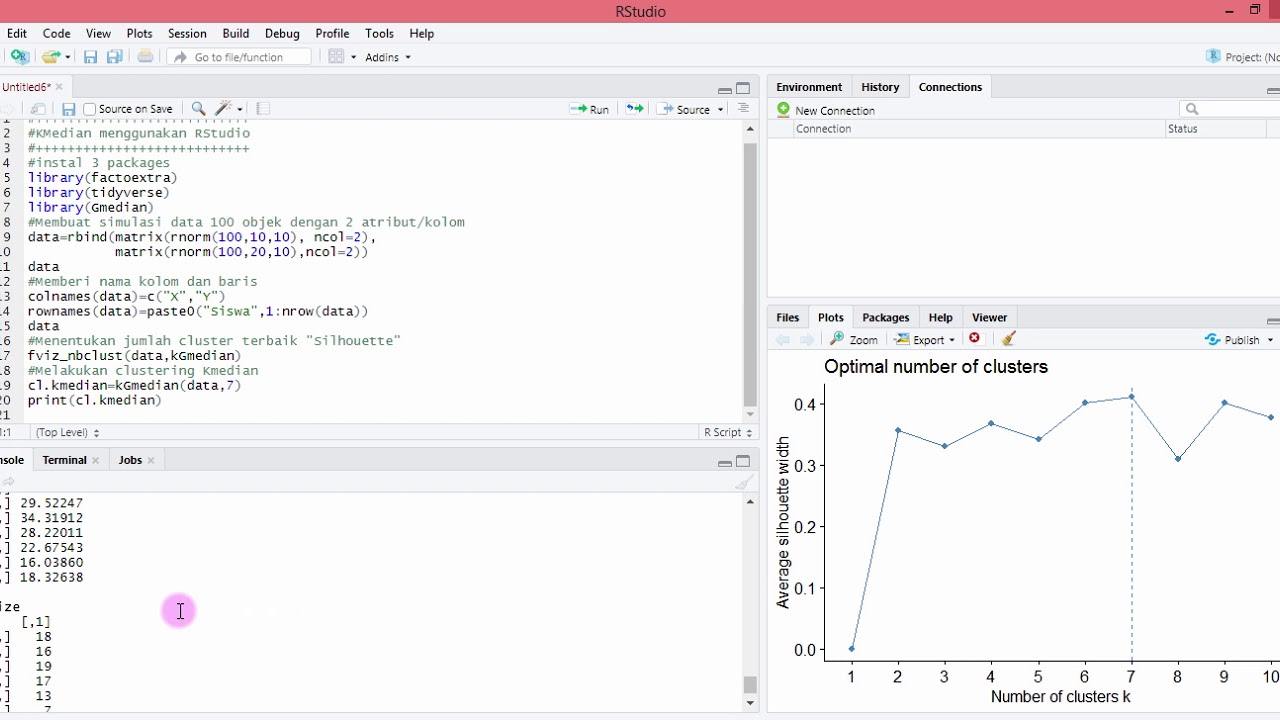
Task: Switch to the Files tab
Action: tap(788, 317)
